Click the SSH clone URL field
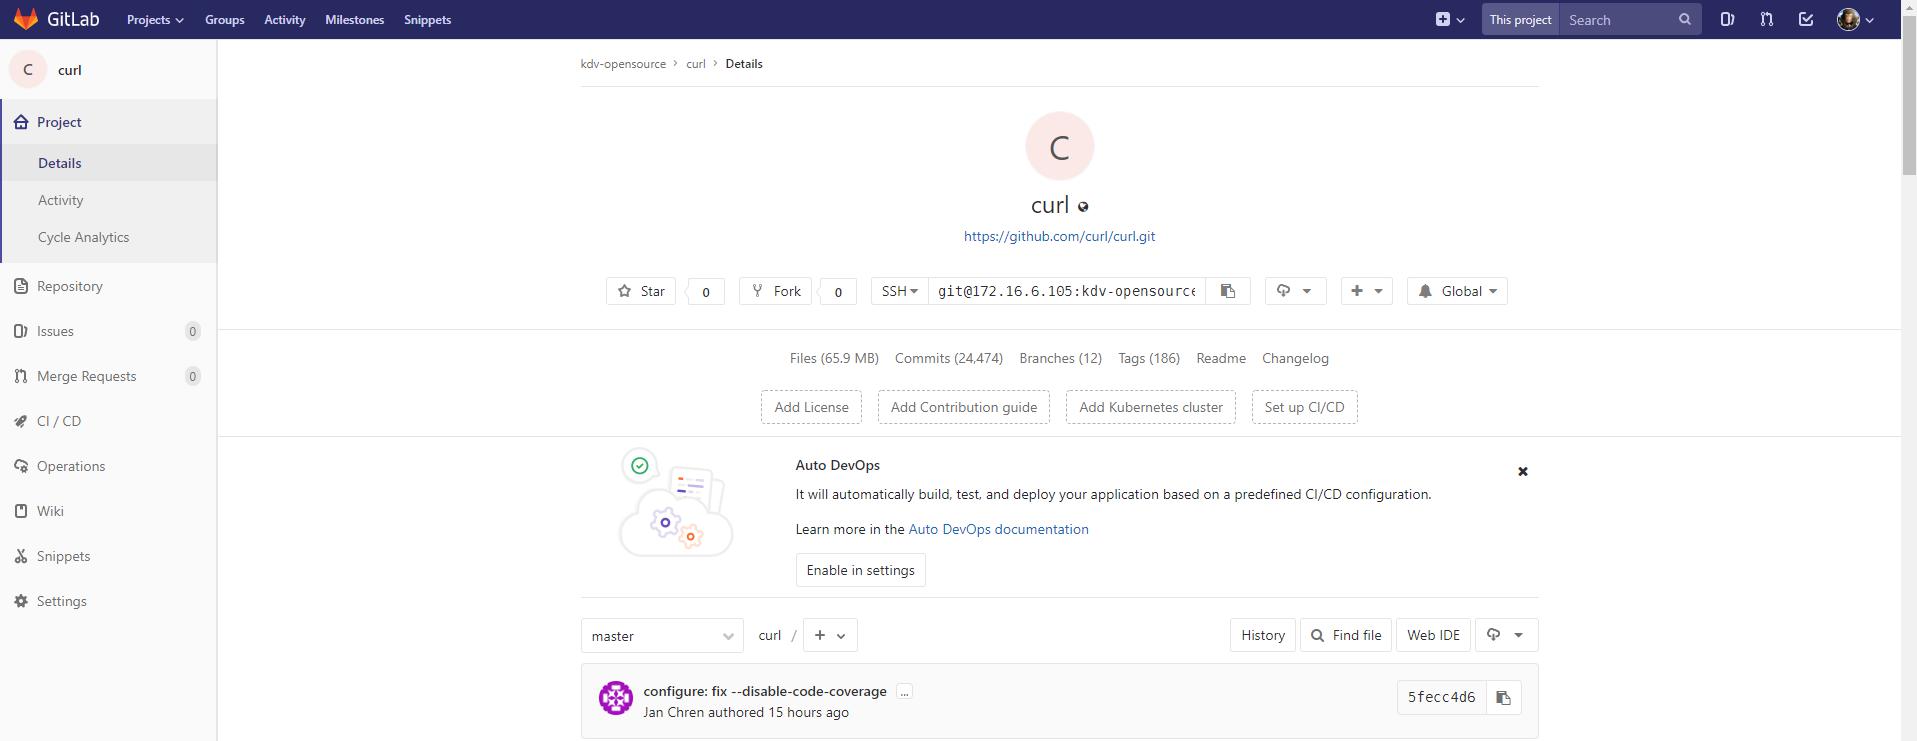This screenshot has height=741, width=1917. pos(1066,291)
